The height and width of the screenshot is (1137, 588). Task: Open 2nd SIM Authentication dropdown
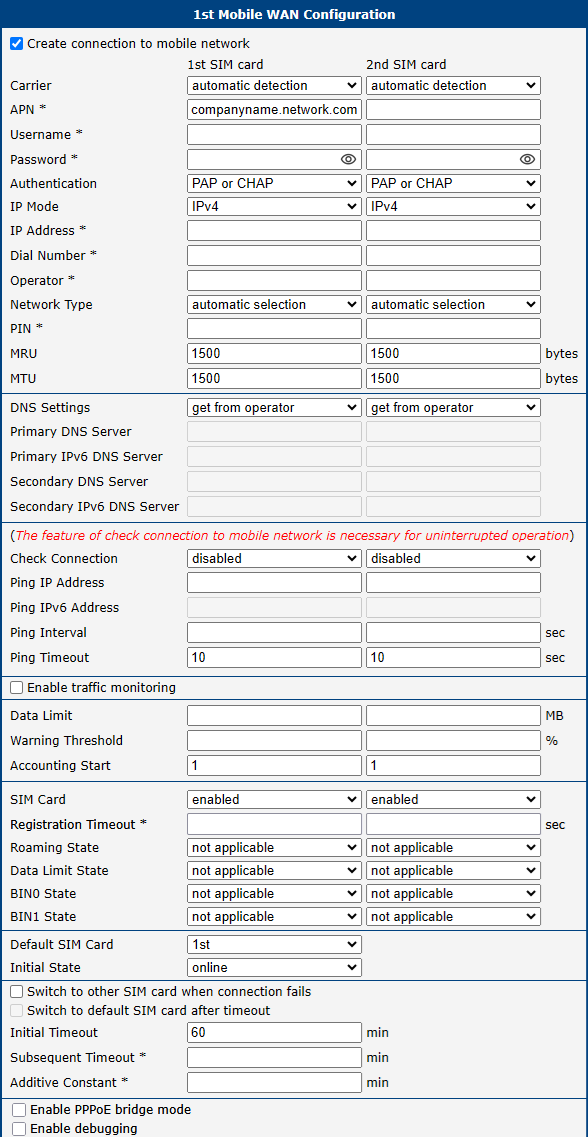pos(453,183)
